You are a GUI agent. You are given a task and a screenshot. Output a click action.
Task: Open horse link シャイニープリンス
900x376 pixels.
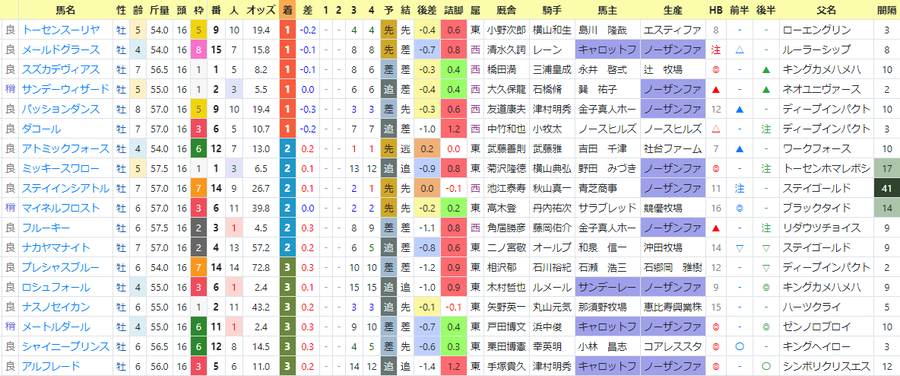click(x=65, y=347)
